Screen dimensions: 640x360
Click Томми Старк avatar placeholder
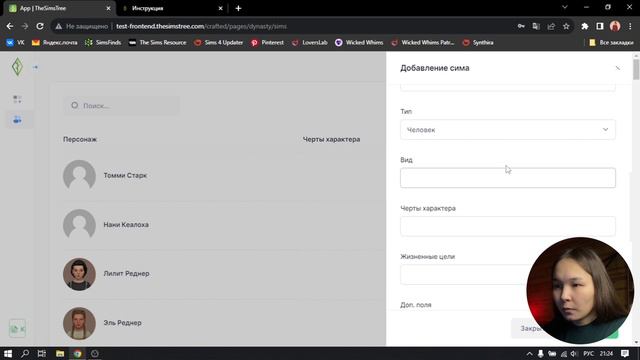pyautogui.click(x=79, y=176)
